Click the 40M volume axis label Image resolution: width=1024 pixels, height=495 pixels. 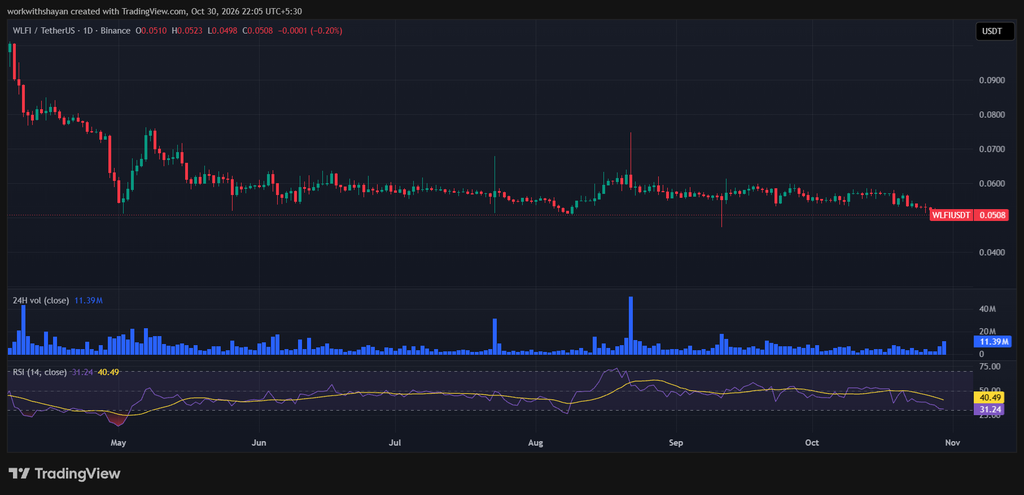pos(987,309)
